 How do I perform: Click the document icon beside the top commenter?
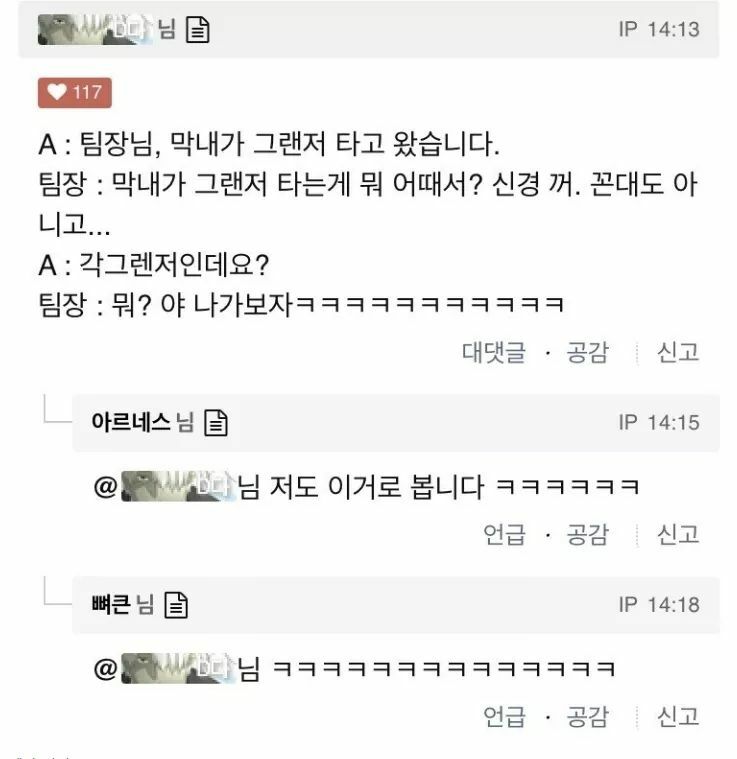point(198,30)
